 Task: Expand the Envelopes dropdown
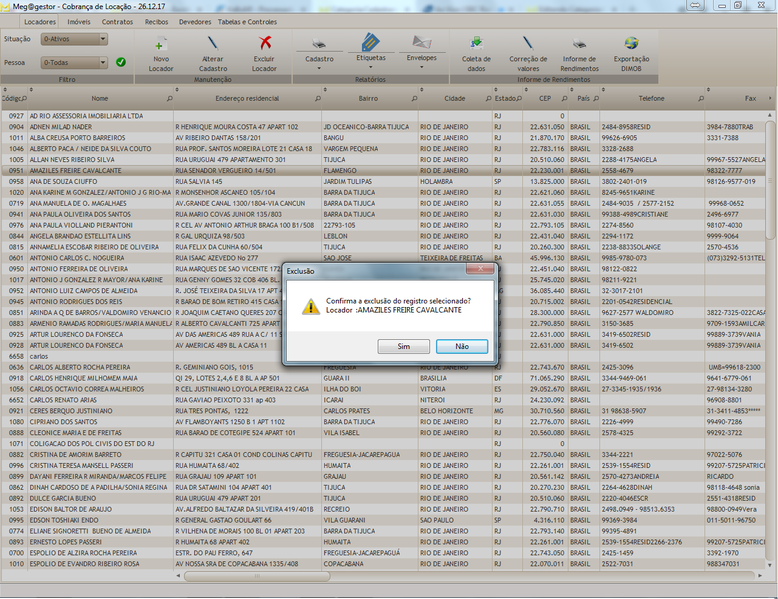(x=422, y=67)
